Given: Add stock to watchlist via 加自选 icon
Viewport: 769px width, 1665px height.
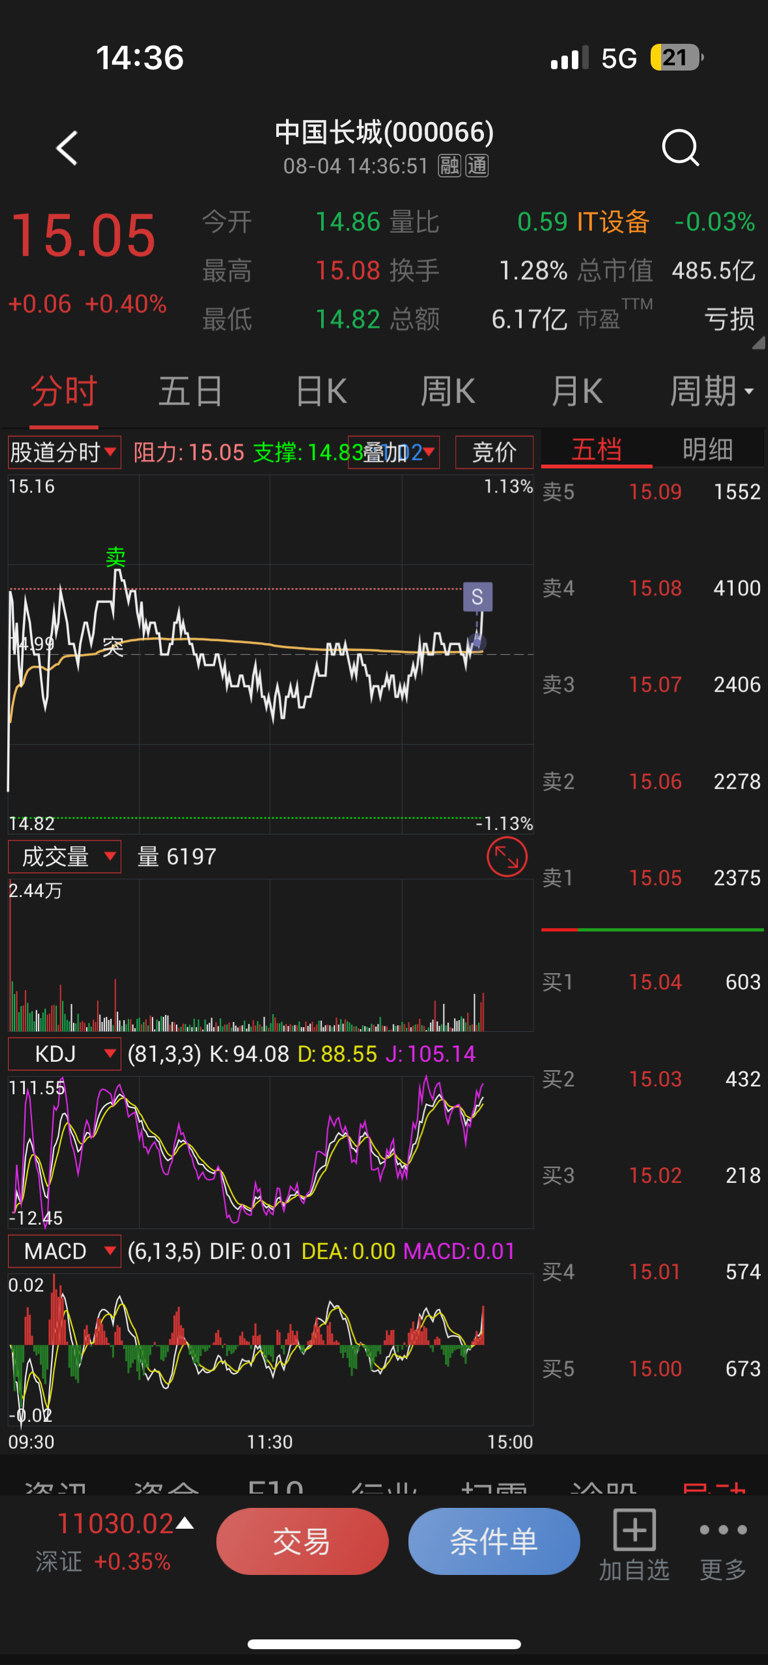Looking at the screenshot, I should click(634, 1546).
